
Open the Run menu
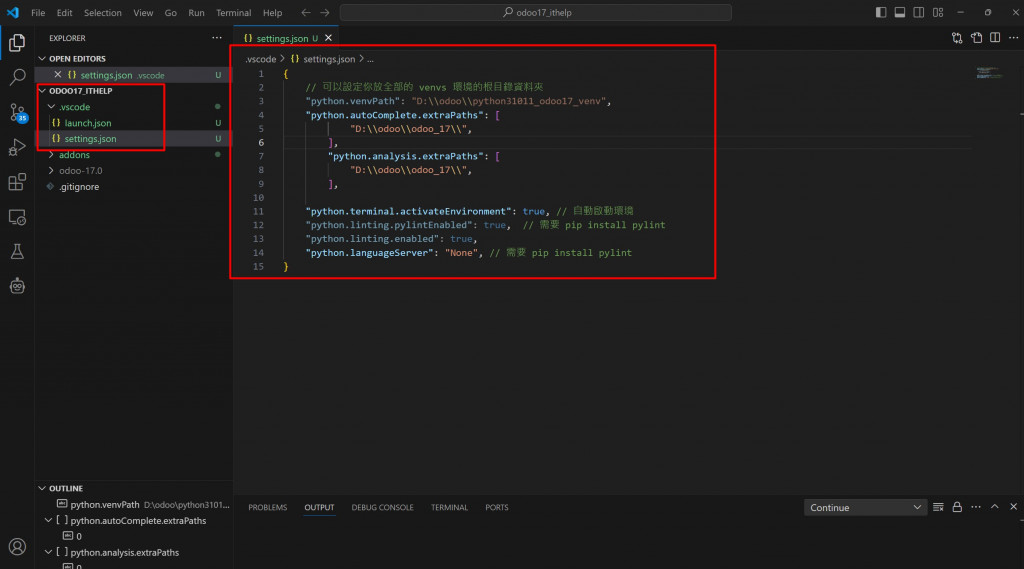click(196, 12)
